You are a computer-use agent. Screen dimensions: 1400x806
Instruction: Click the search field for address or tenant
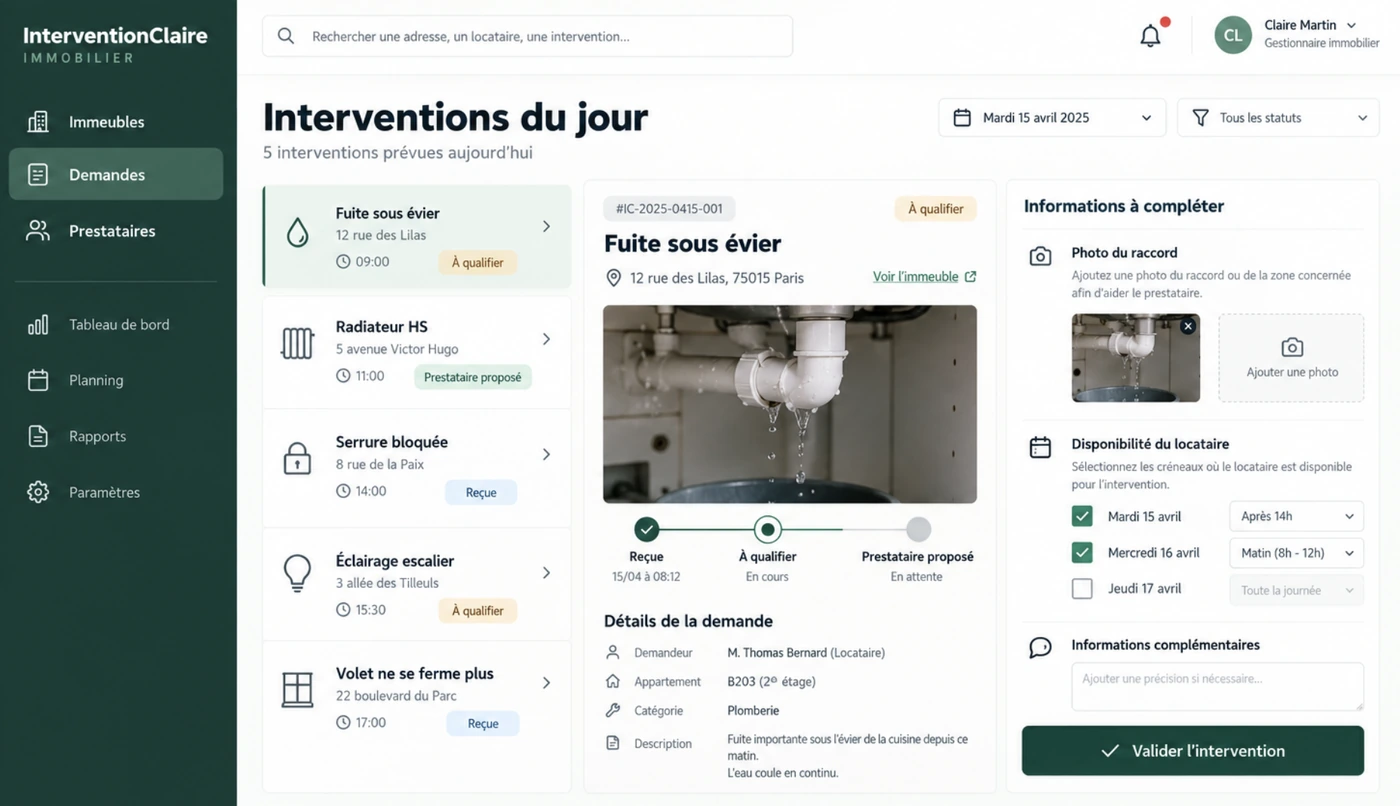[528, 36]
